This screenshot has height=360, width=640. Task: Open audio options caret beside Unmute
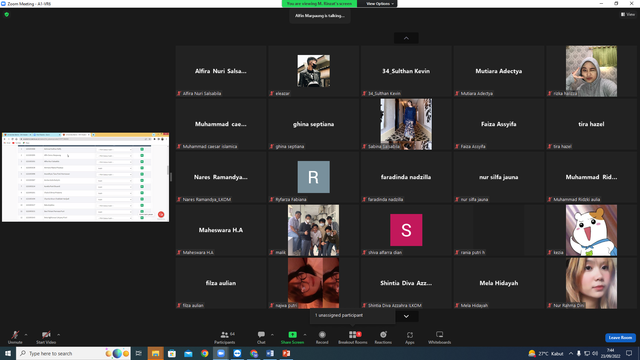tap(26, 335)
